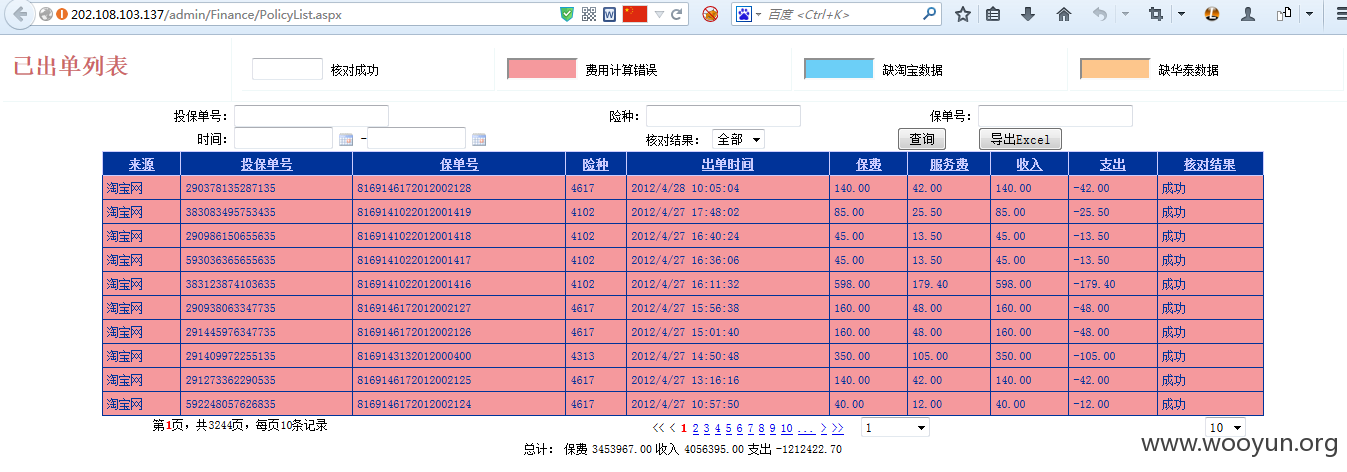Sort table by 投保单号 column header
The image size is (1347, 472).
(267, 164)
